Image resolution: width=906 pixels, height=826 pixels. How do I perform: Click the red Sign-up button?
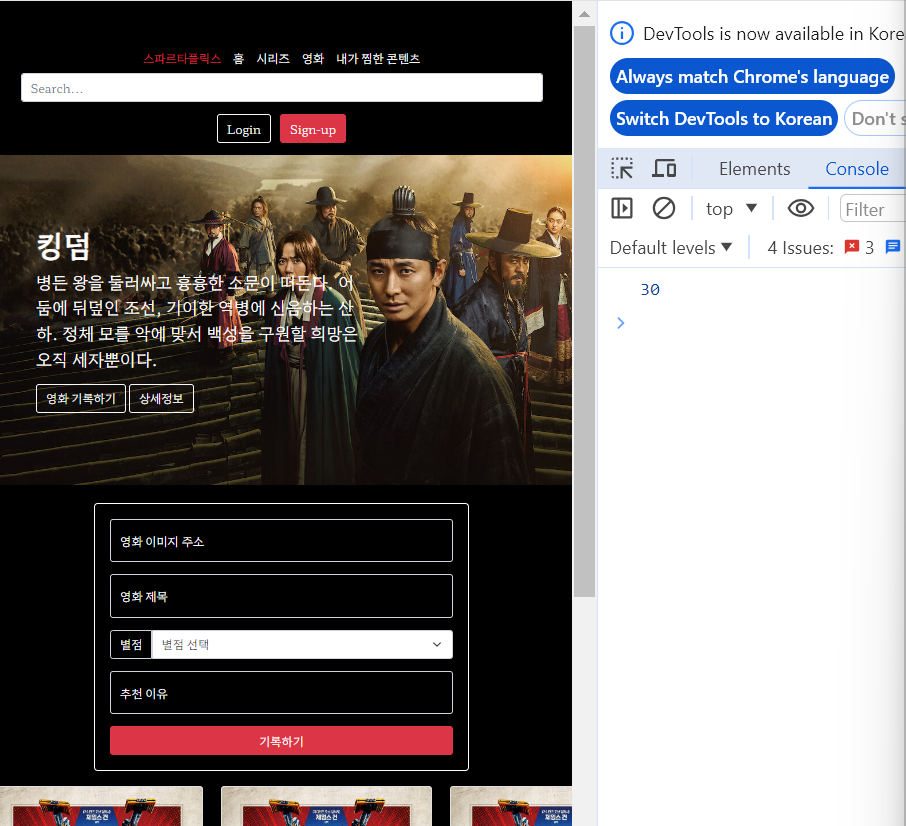click(x=313, y=129)
